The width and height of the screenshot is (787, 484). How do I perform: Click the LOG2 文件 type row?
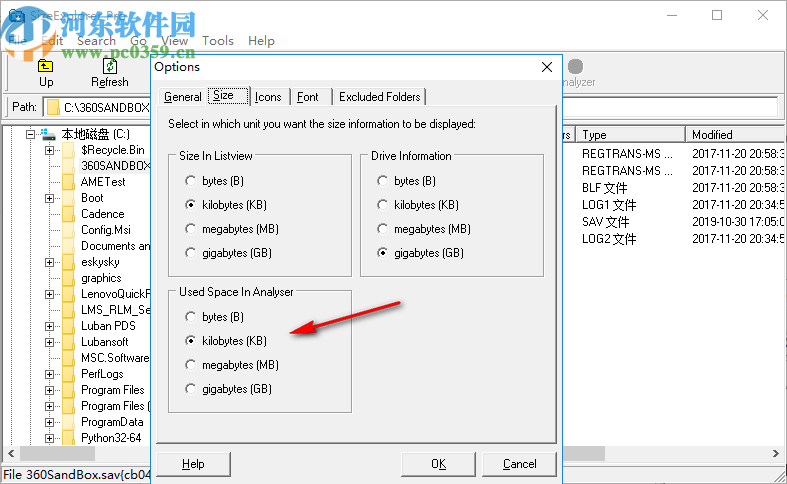pos(609,239)
